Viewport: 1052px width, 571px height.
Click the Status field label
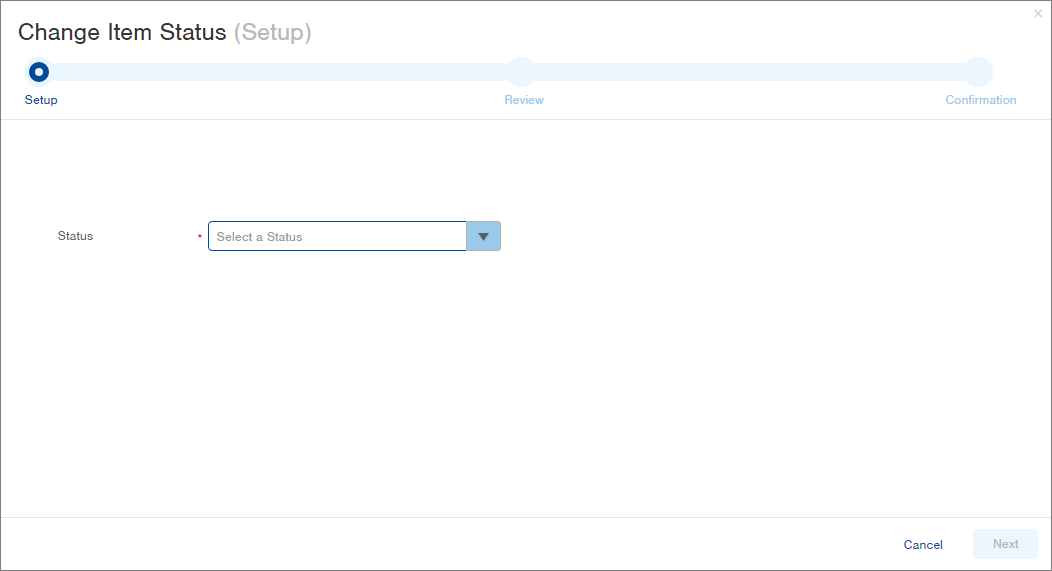pos(75,236)
